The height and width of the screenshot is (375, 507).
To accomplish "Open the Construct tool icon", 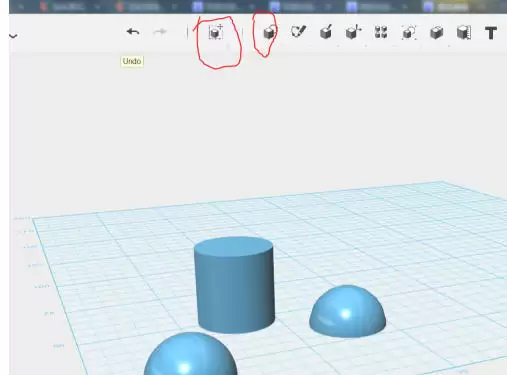I will pos(326,32).
